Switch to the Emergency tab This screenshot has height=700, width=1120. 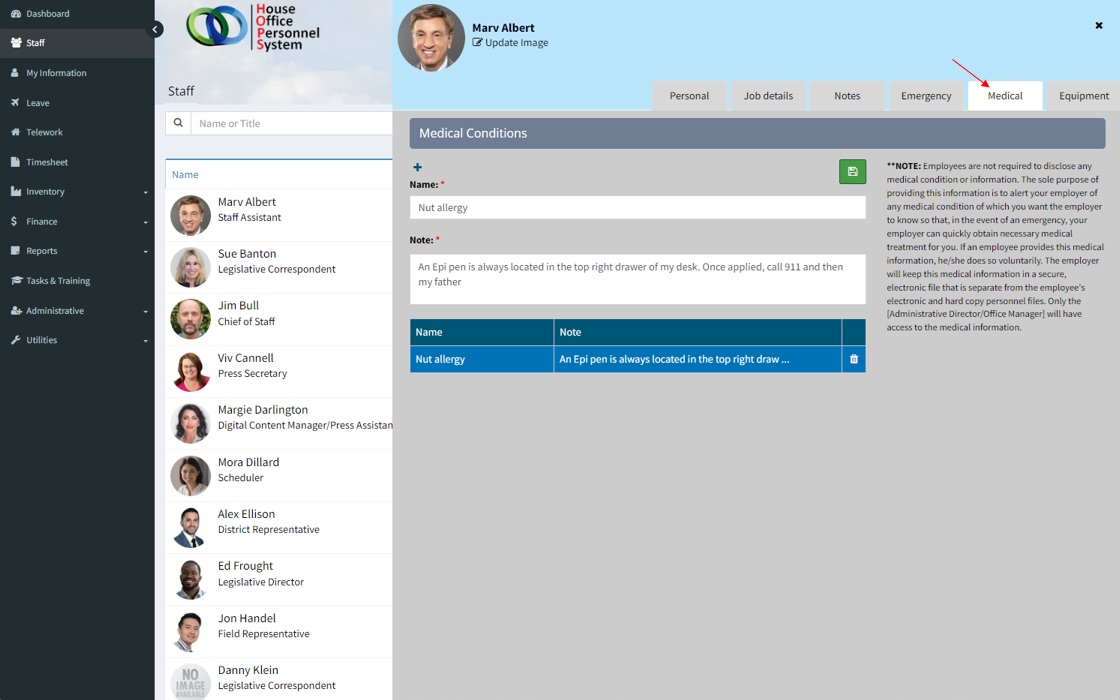coord(925,96)
